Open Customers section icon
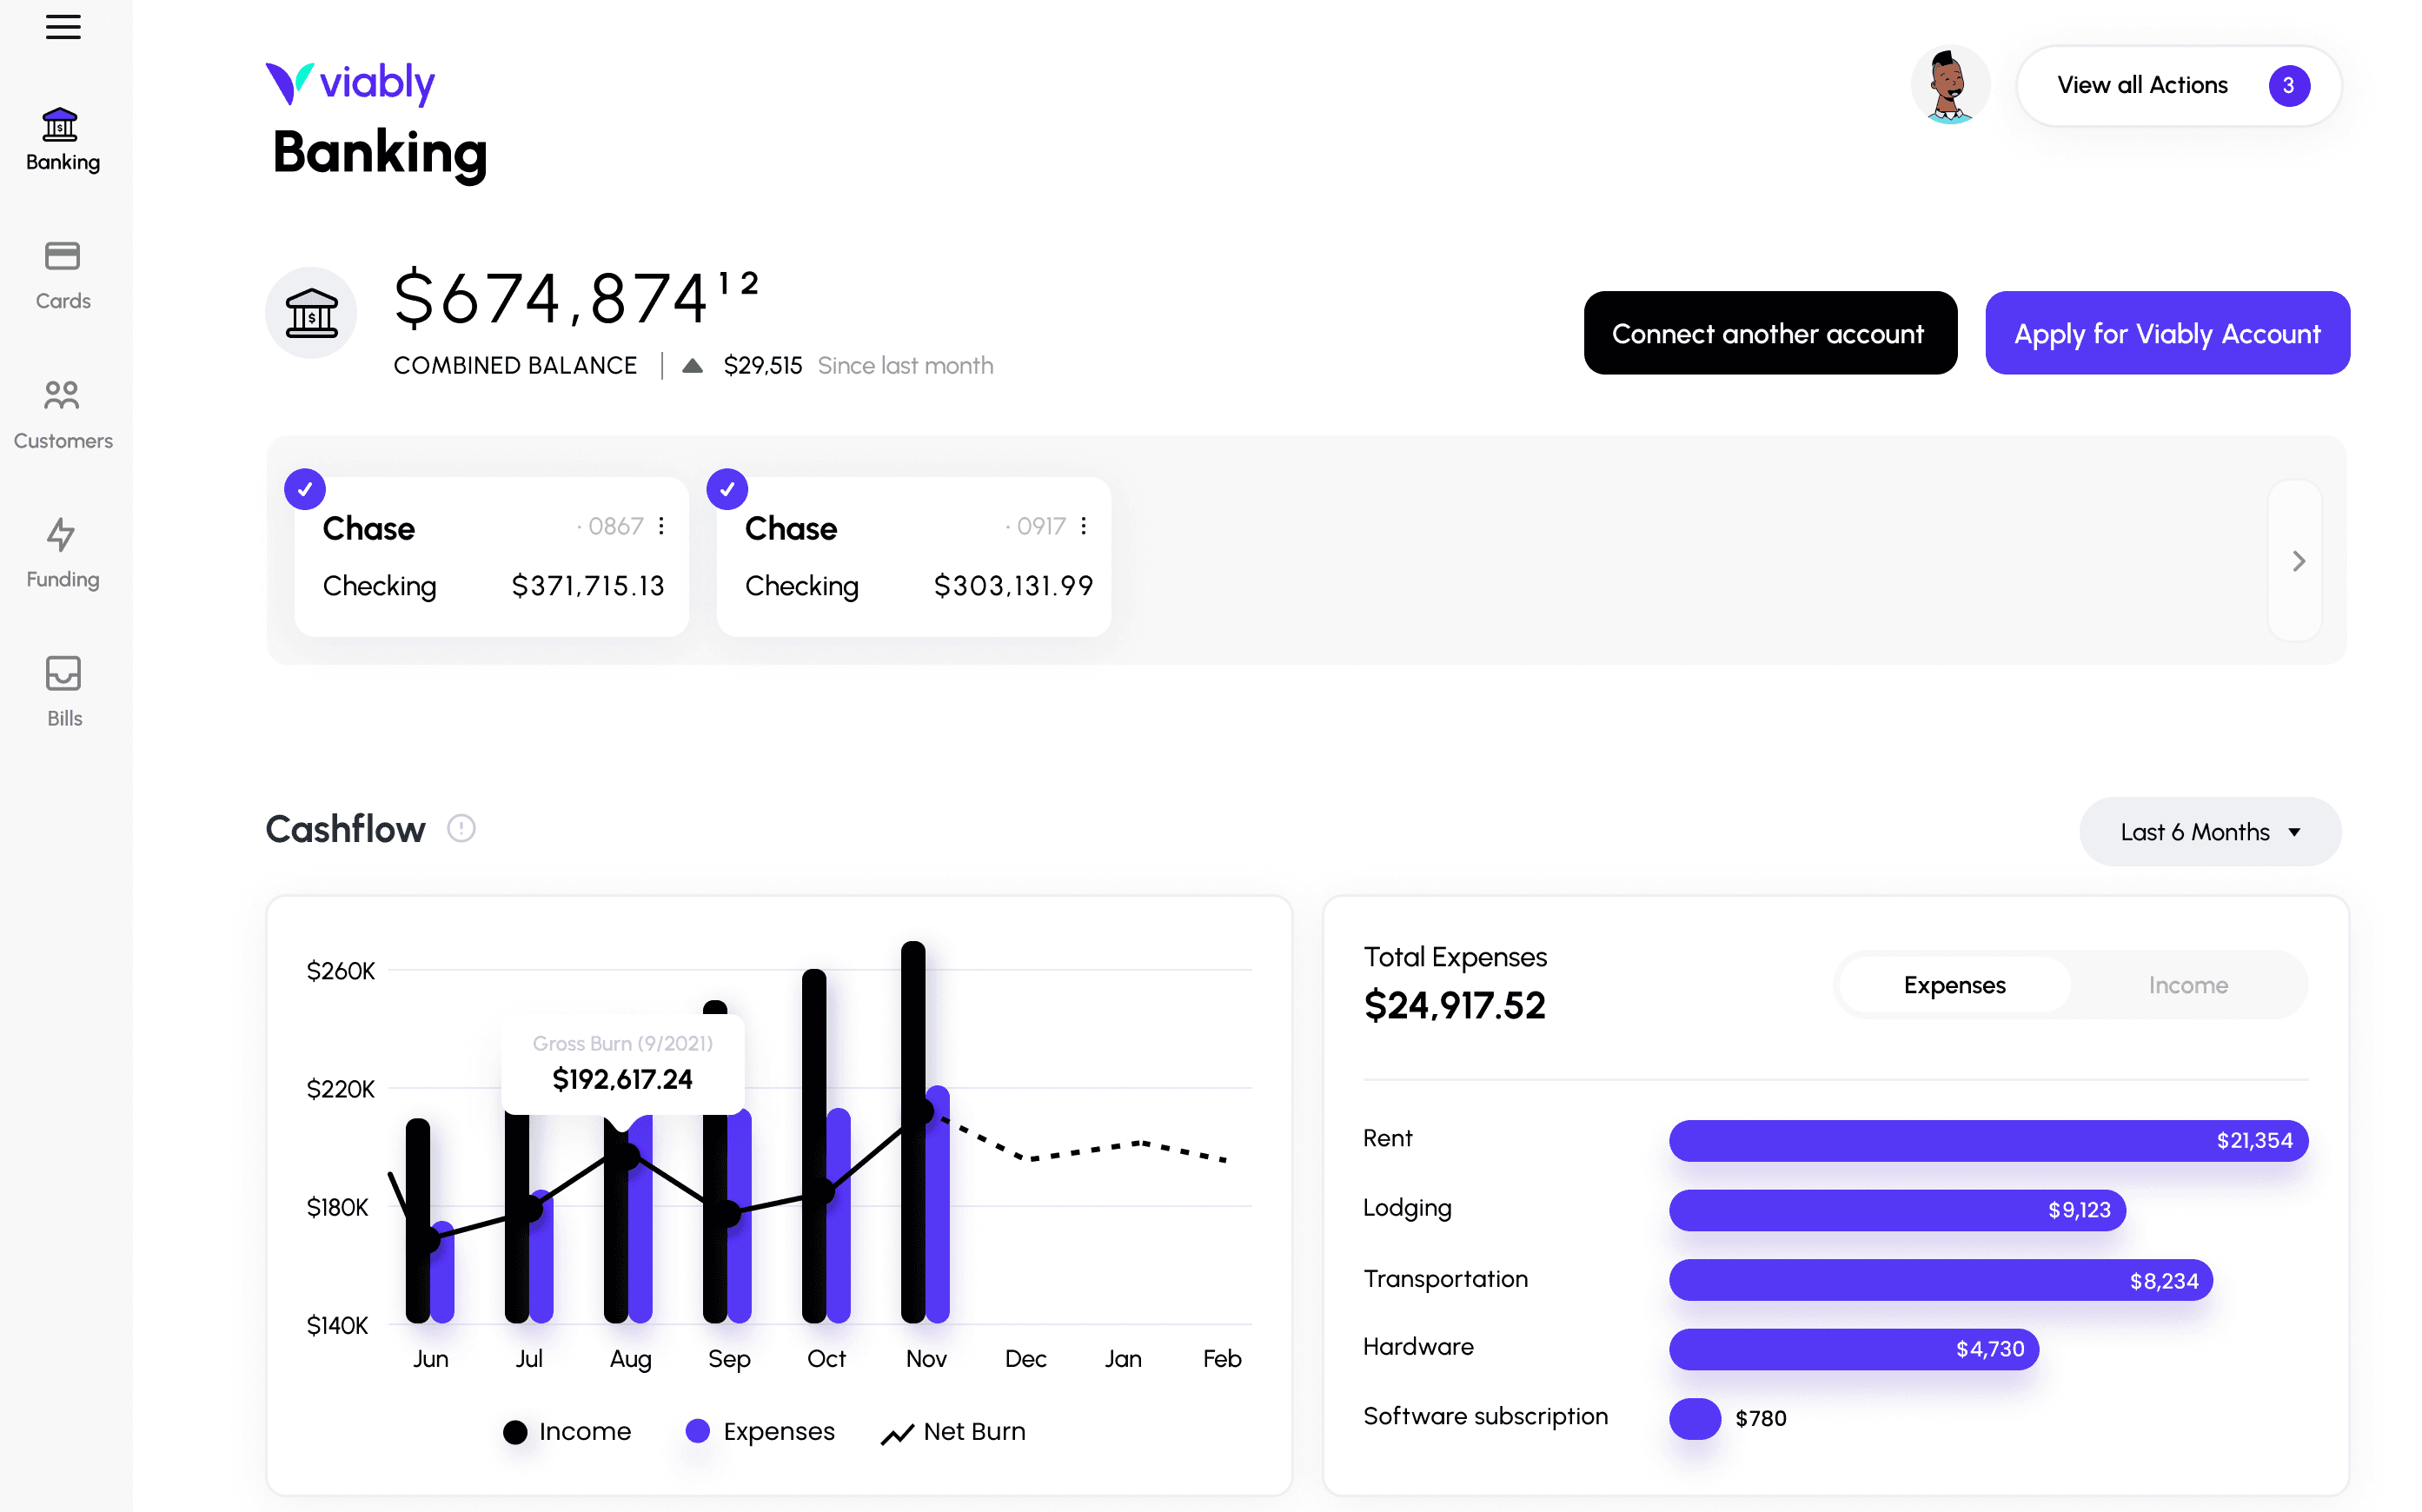The width and height of the screenshot is (2422, 1512). 62,395
